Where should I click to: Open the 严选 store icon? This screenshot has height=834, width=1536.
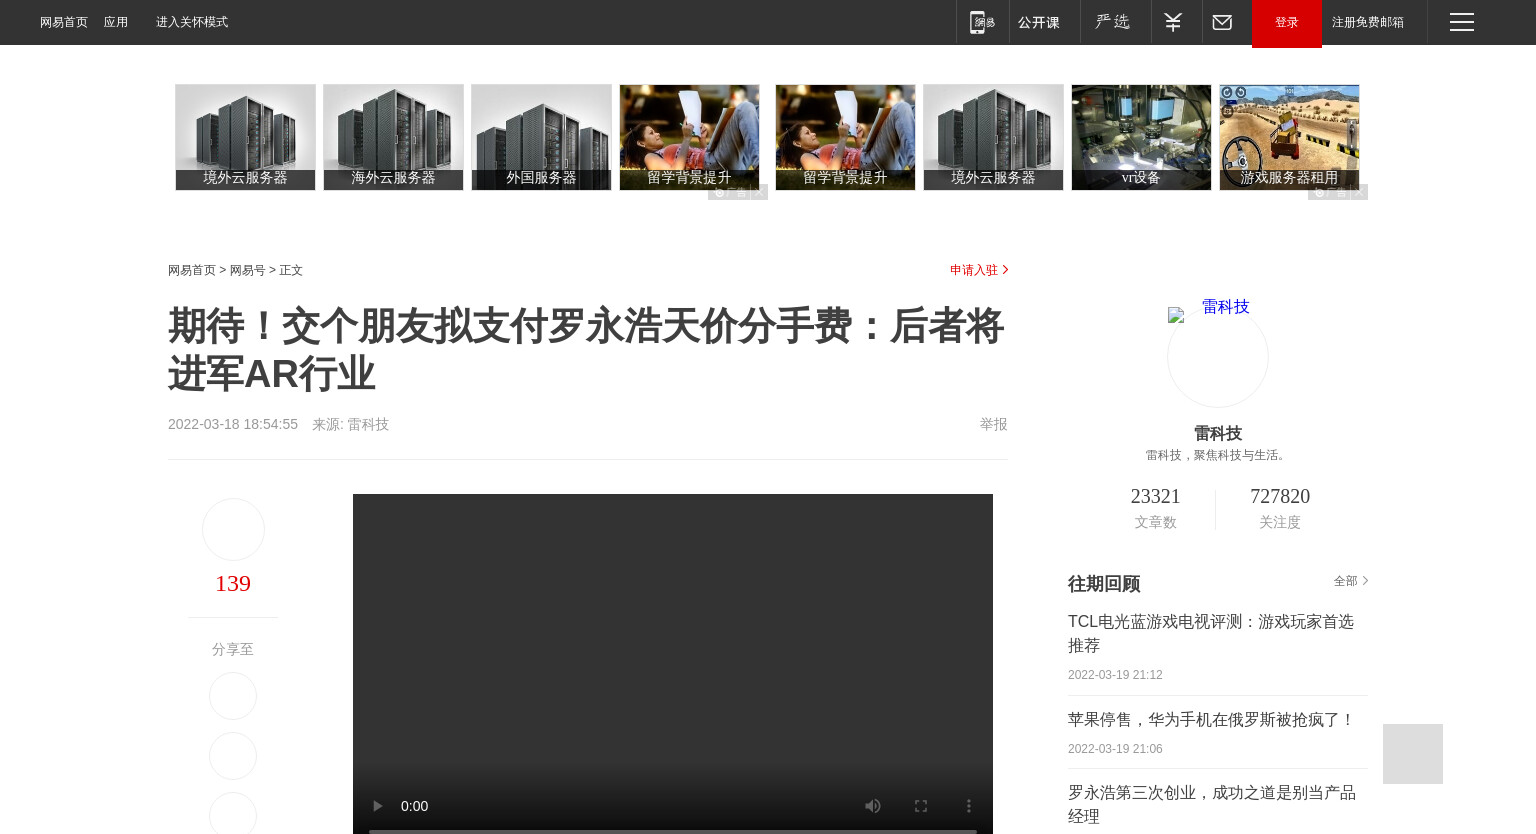(1115, 22)
